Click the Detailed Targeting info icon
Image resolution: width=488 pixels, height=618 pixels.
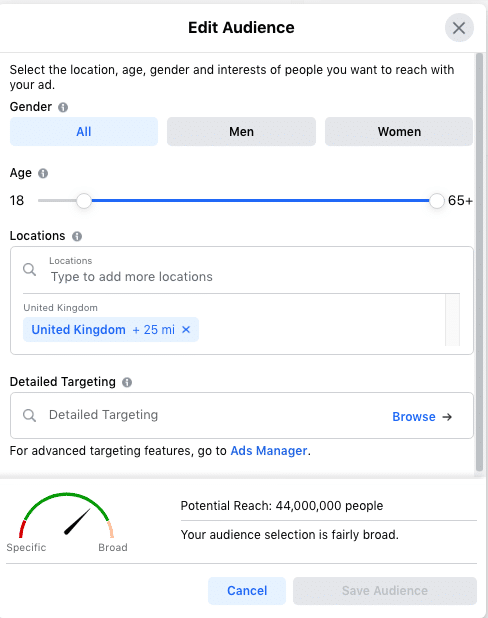point(127,382)
